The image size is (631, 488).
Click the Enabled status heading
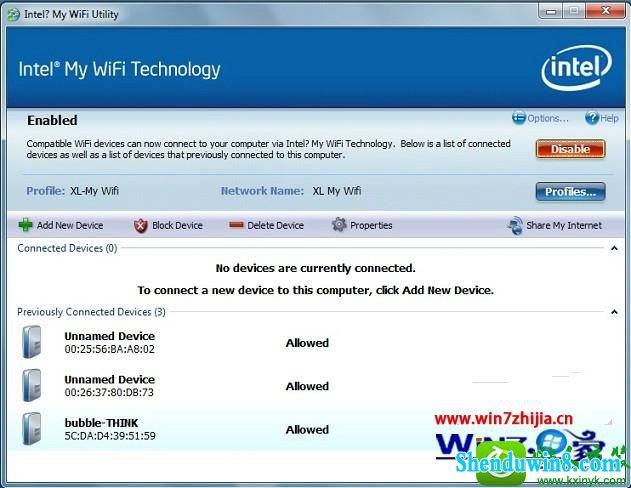click(52, 120)
